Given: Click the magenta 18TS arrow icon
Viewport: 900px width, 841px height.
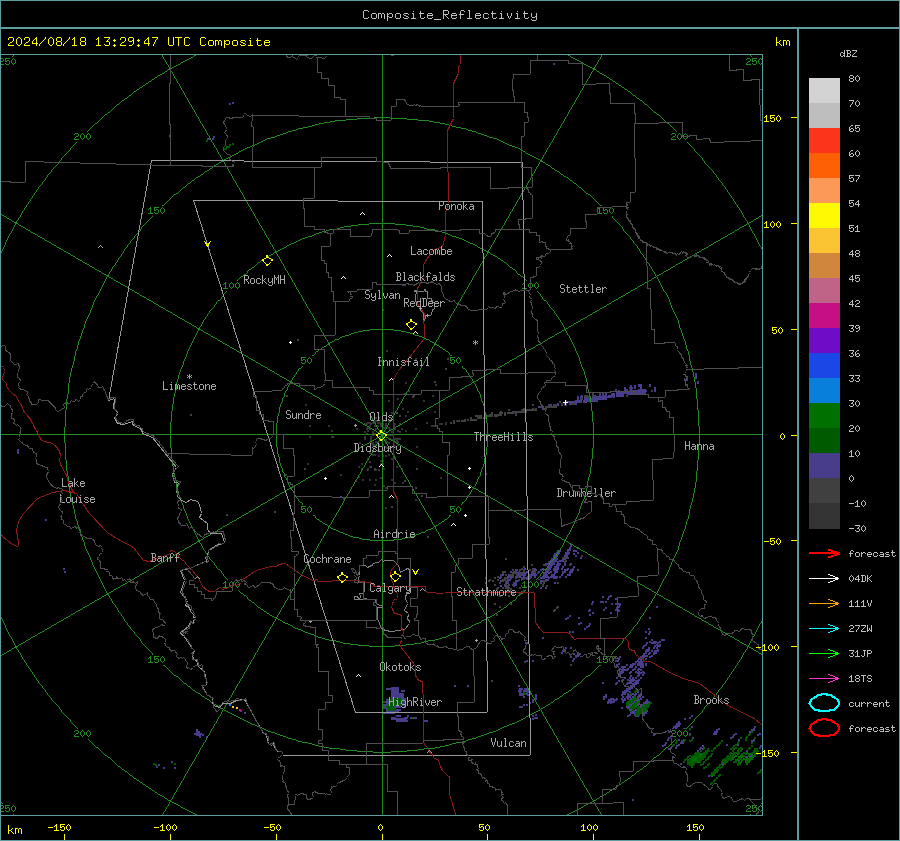Looking at the screenshot, I should point(824,679).
